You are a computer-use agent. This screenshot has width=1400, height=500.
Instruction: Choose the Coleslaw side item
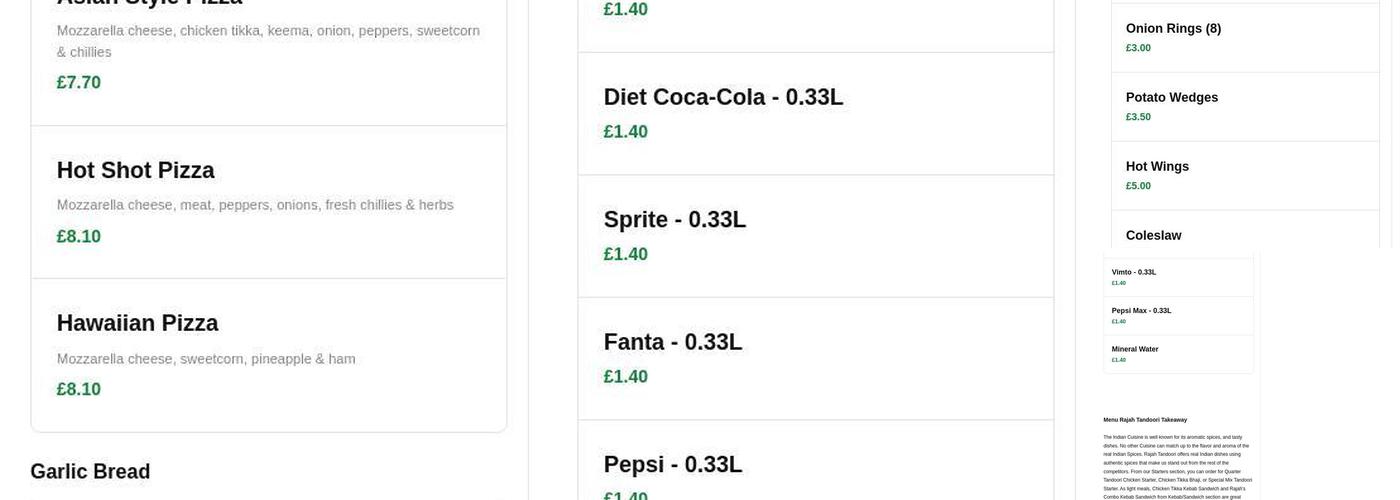[x=1153, y=236]
